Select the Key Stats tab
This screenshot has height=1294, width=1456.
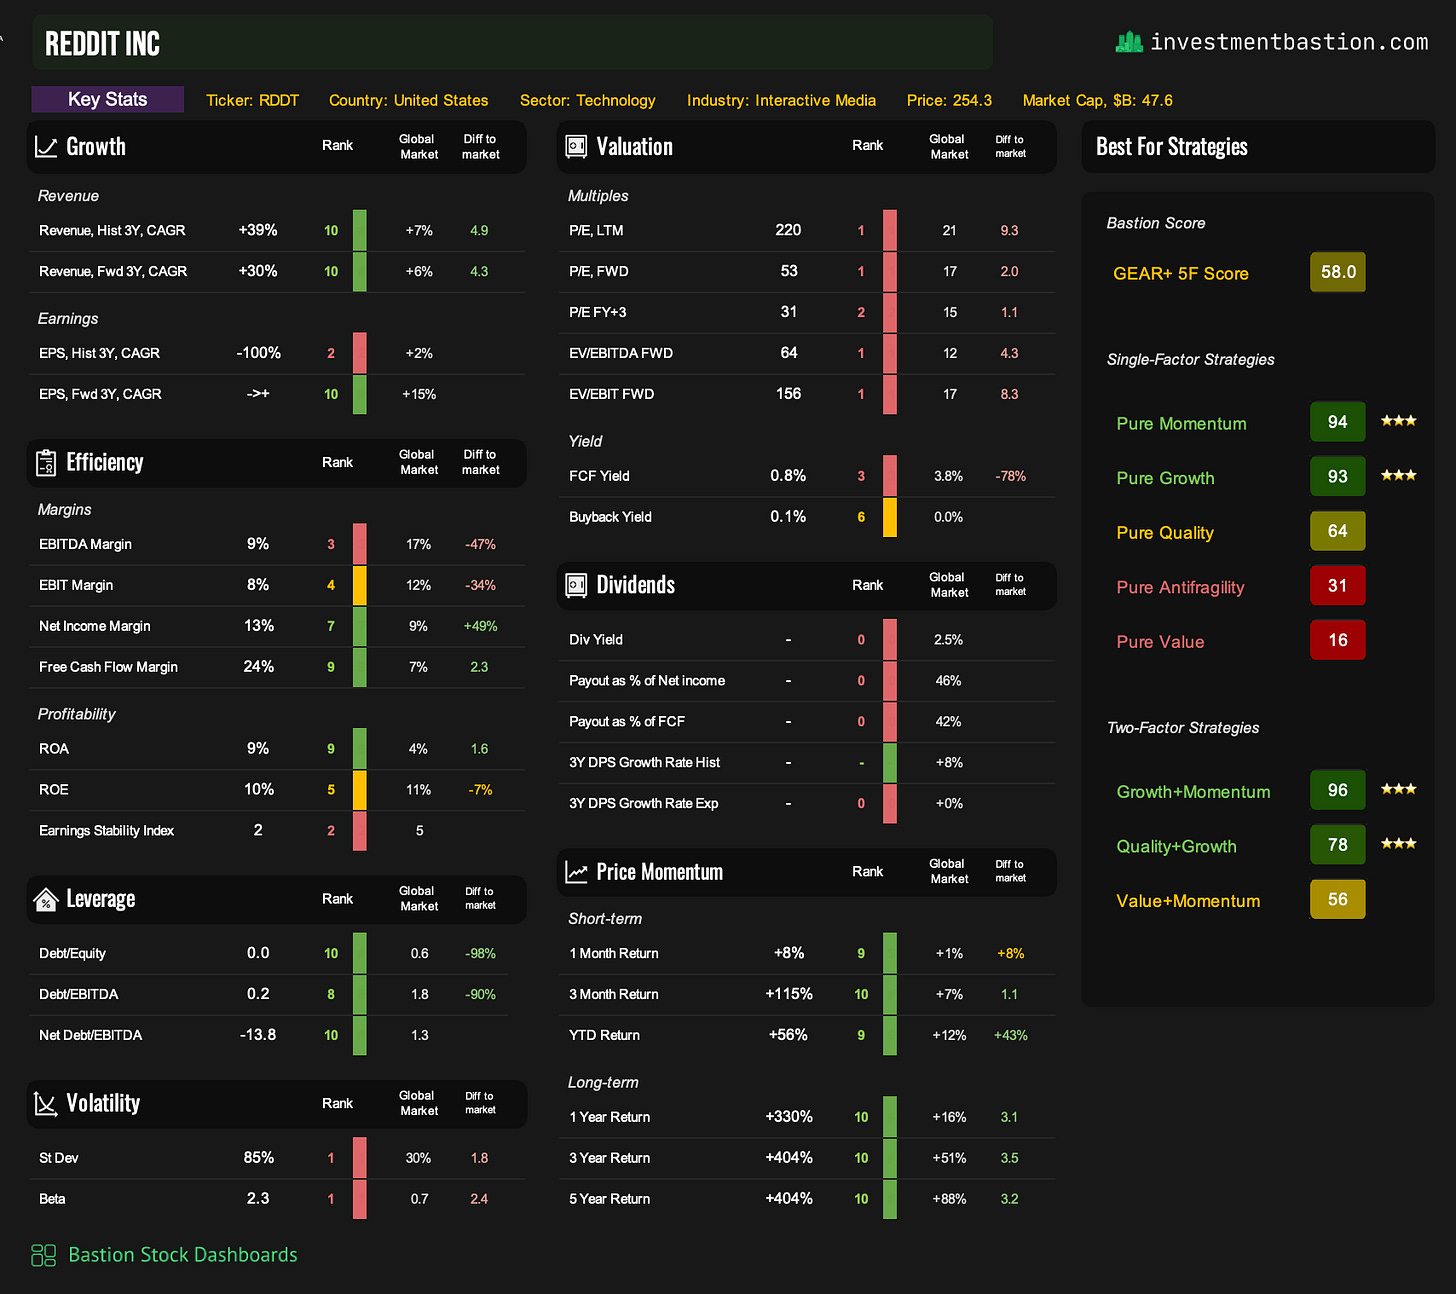pos(108,99)
